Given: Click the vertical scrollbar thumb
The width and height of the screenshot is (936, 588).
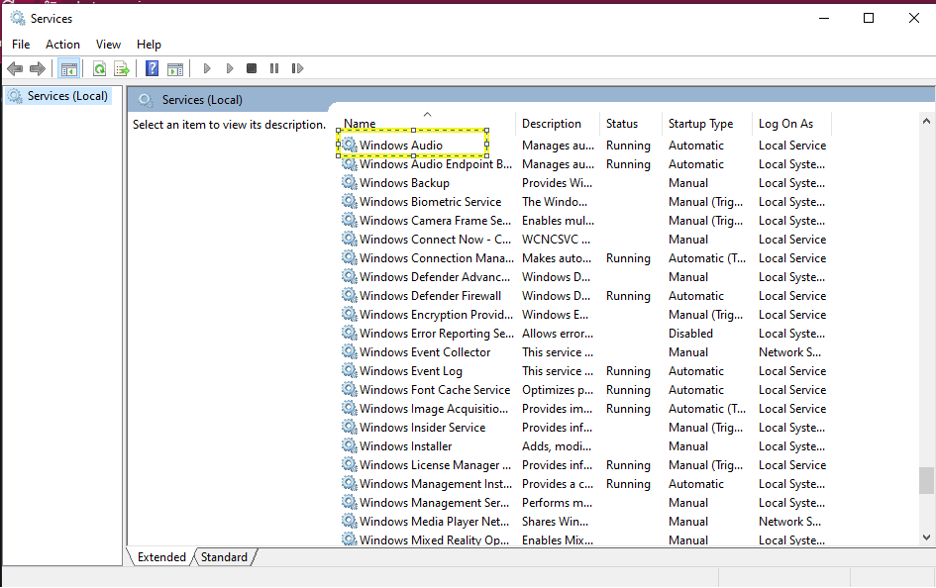Looking at the screenshot, I should (926, 480).
